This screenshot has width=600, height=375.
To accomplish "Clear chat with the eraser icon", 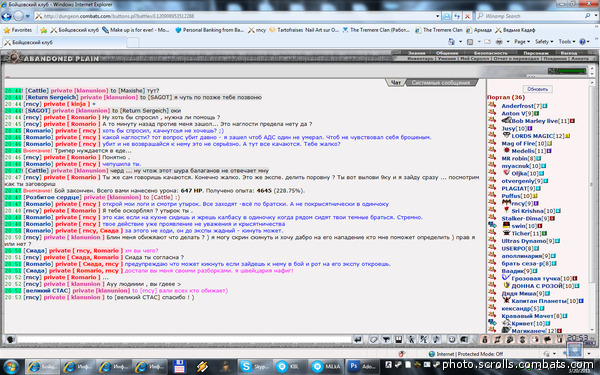I will click(x=373, y=339).
